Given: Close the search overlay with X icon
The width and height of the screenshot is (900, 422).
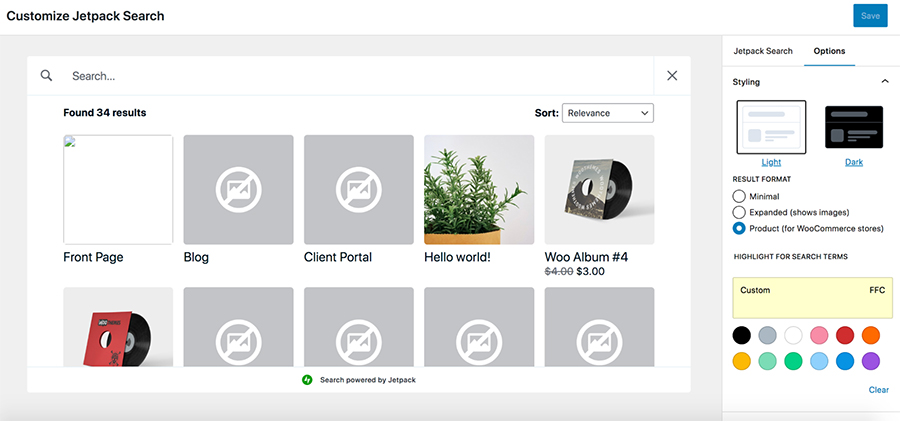Looking at the screenshot, I should point(672,75).
